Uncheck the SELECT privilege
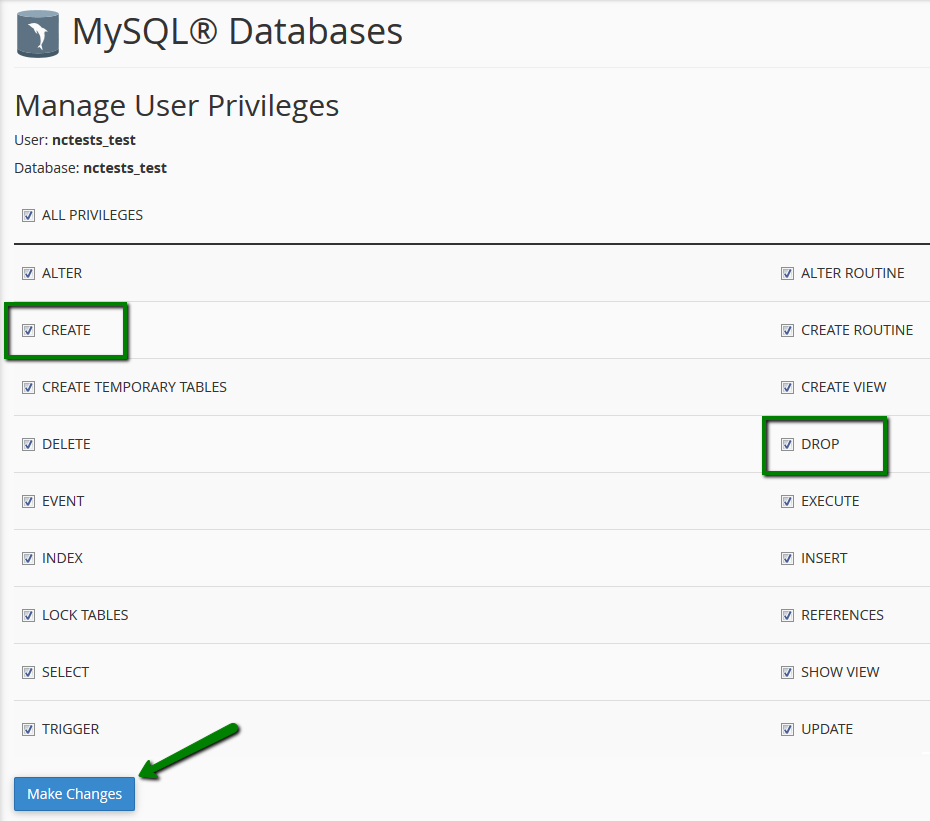 pos(28,672)
